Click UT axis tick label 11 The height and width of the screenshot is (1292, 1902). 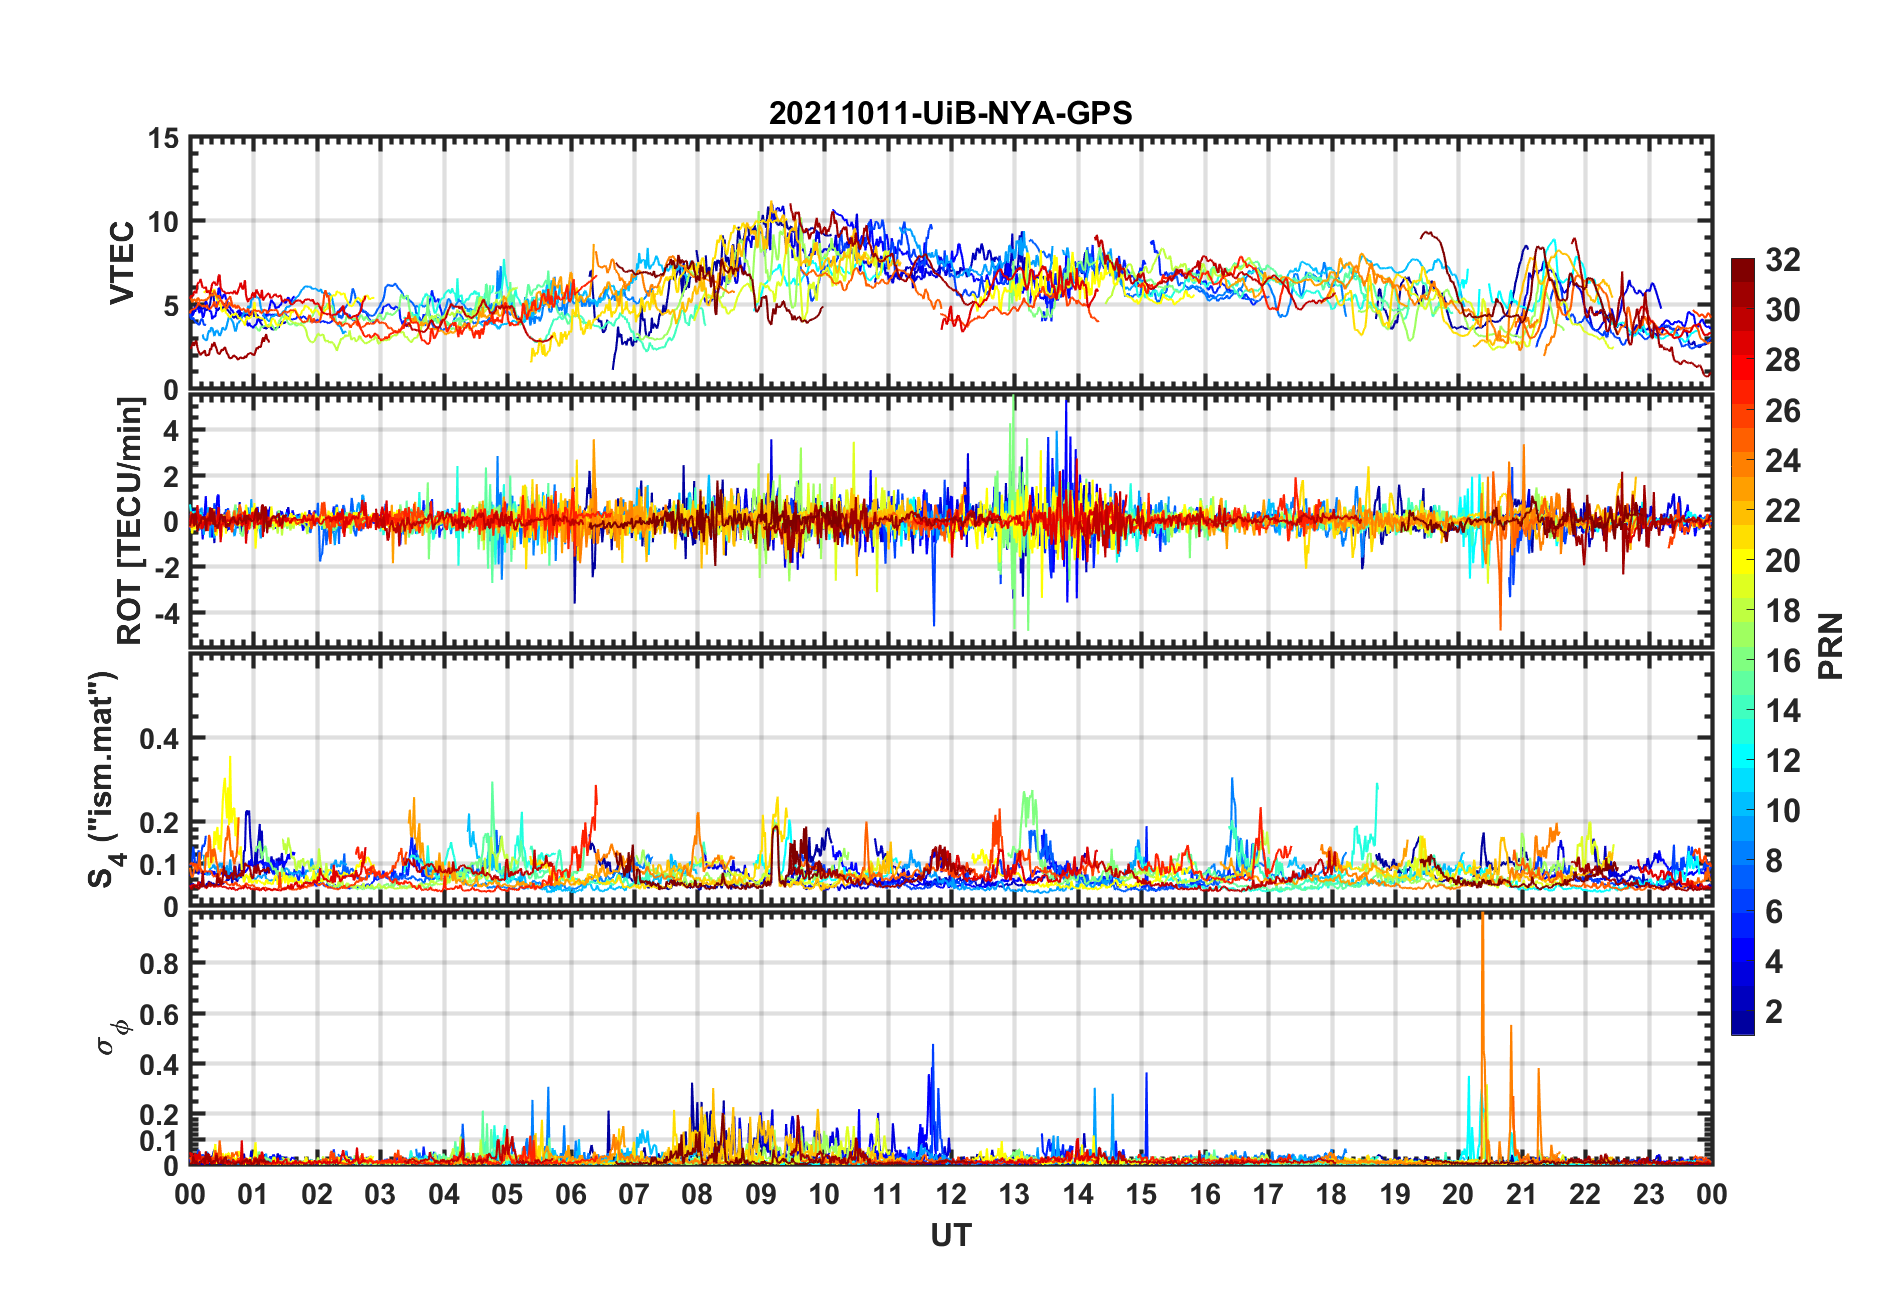click(888, 1194)
